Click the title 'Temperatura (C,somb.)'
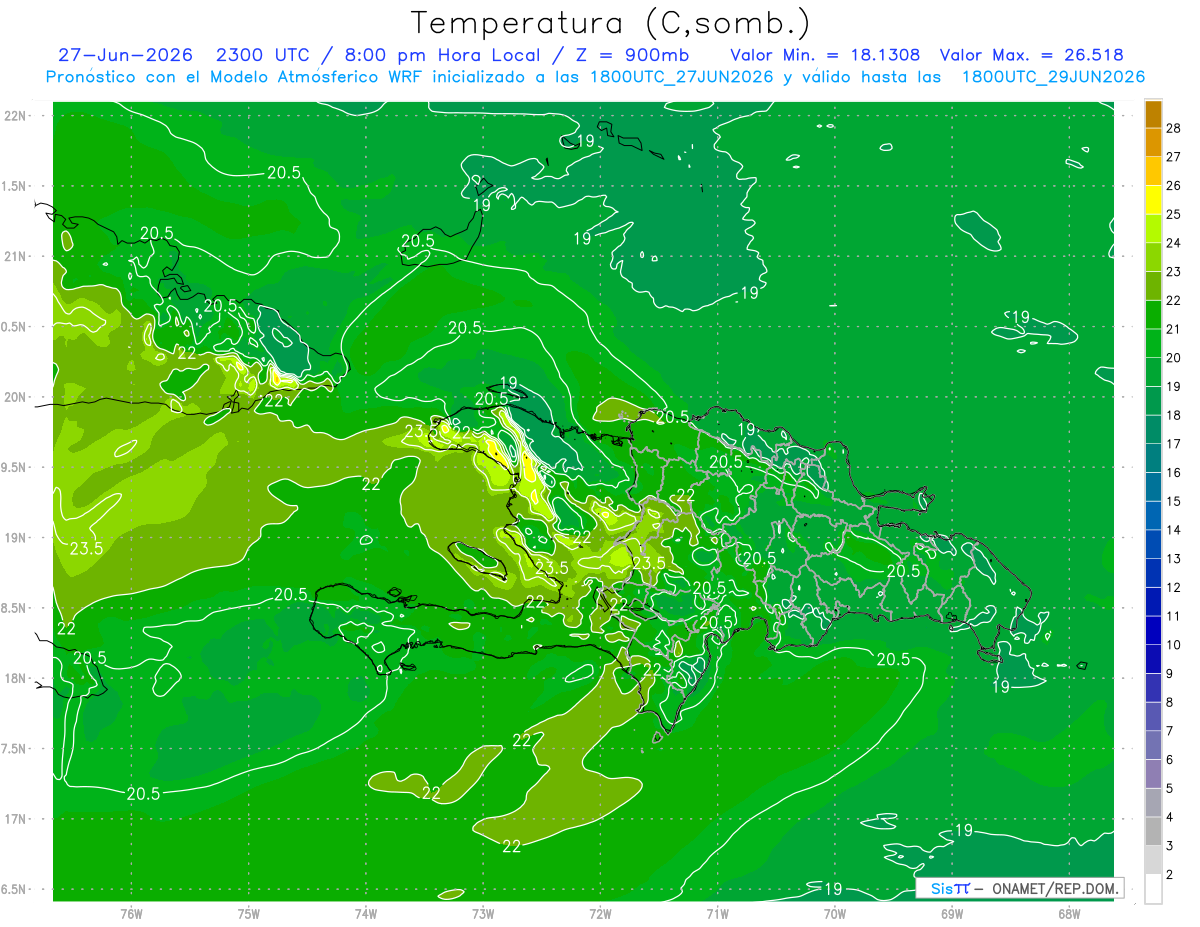The height and width of the screenshot is (927, 1200). 611,23
